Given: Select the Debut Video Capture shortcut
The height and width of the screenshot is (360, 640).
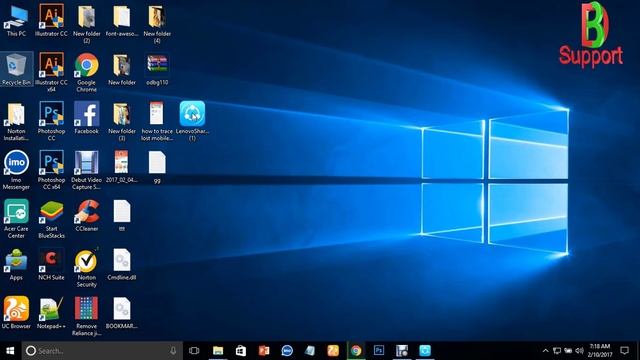Looking at the screenshot, I should 87,170.
